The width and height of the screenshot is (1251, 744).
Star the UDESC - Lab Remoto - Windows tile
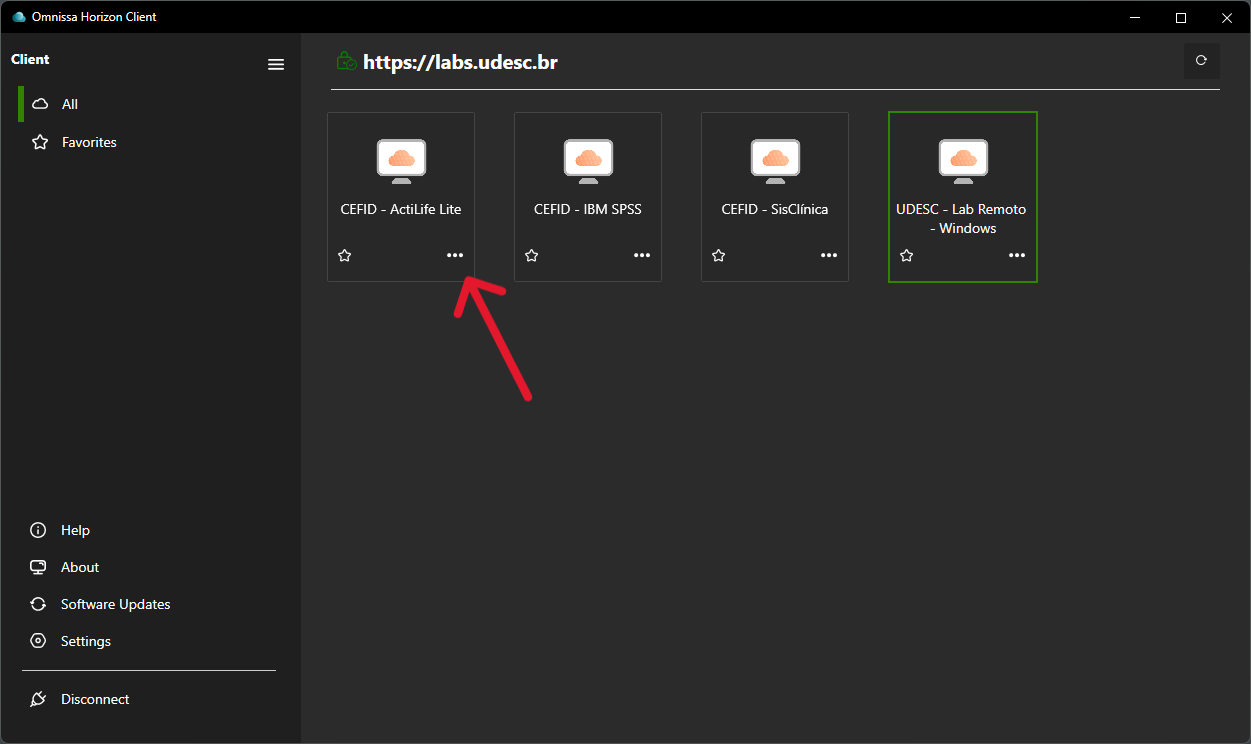[x=907, y=256]
